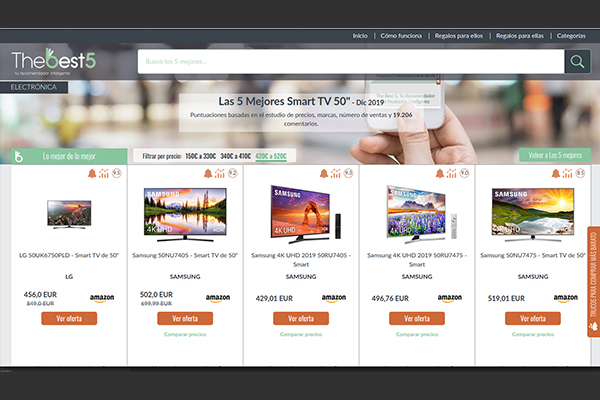This screenshot has height=400, width=600.
Task: Click the search magnifier button
Action: tap(577, 62)
